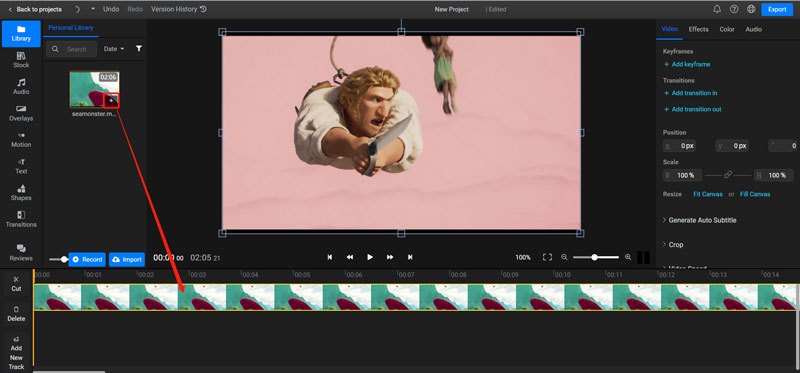The image size is (800, 373).
Task: Open the Date sort dropdown
Action: coord(114,49)
